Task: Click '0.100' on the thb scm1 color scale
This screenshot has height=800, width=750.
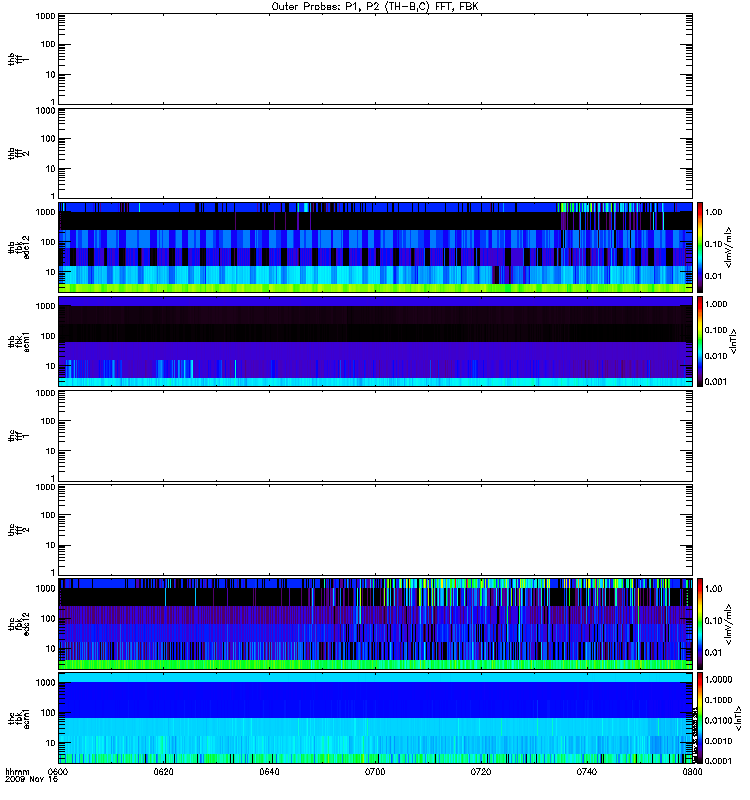Action: click(716, 330)
